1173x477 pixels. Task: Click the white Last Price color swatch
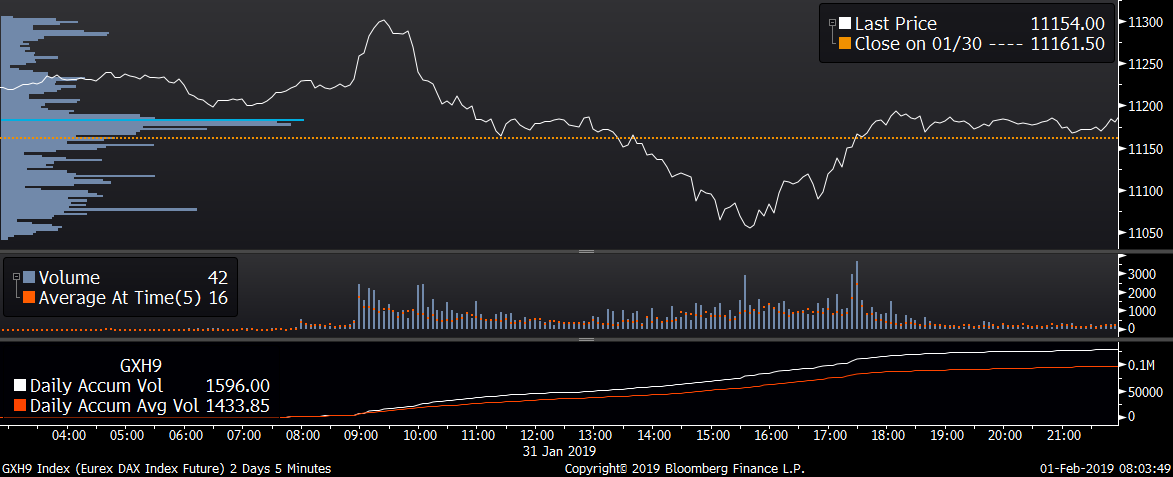(x=845, y=24)
